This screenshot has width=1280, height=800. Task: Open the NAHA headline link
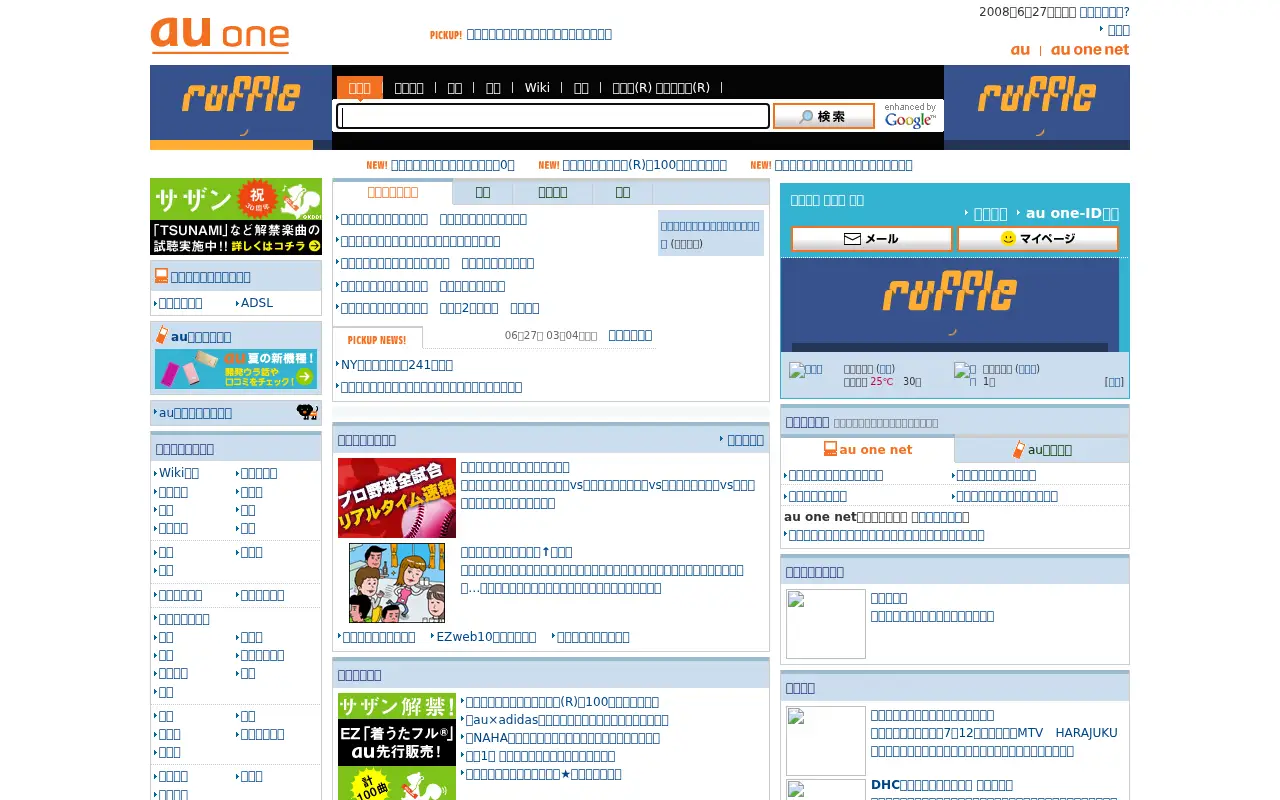(x=562, y=738)
